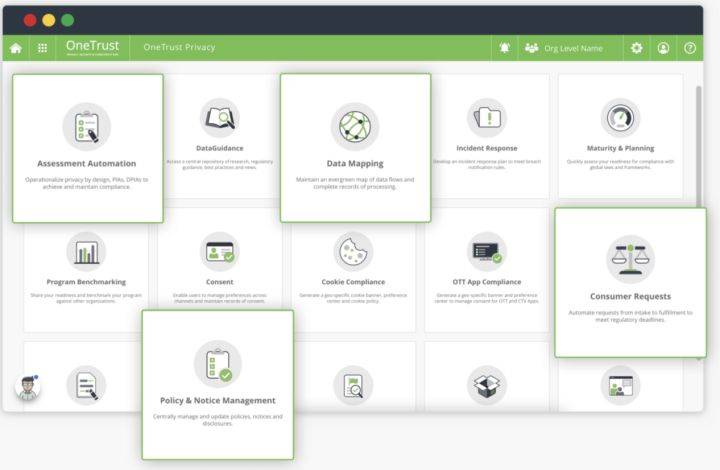720x470 pixels.
Task: Click the assistant avatar with glasses
Action: pyautogui.click(x=28, y=388)
